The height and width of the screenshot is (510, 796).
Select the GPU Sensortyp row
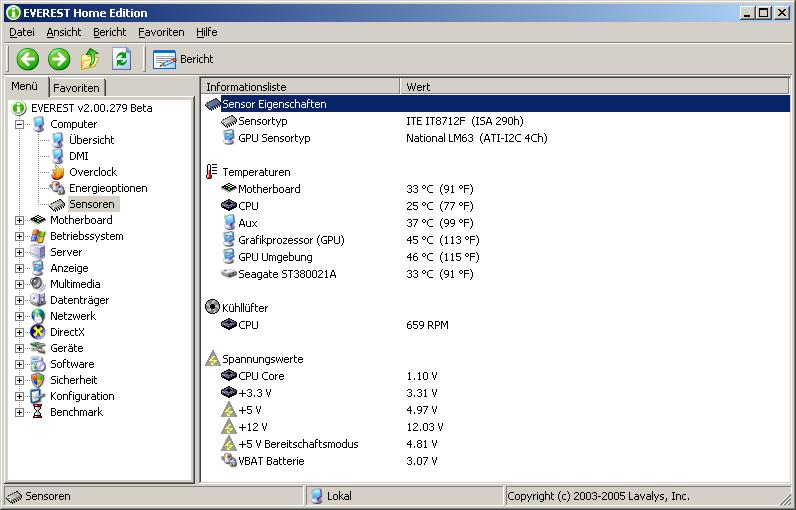point(496,138)
